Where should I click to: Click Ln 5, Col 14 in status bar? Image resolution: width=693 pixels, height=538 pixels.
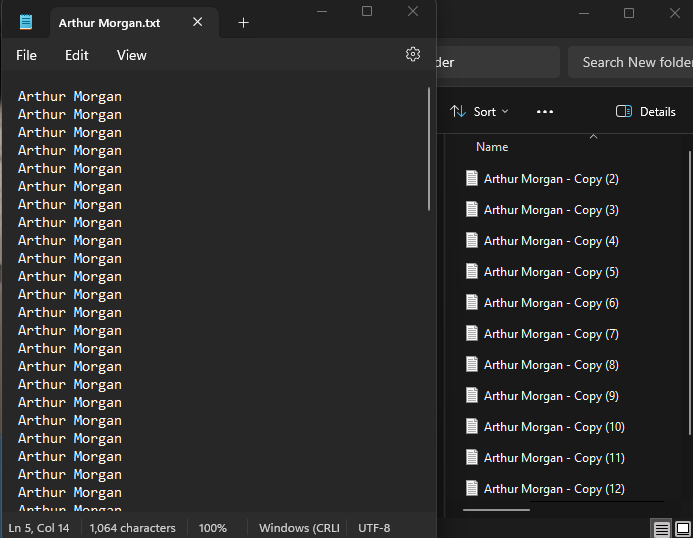[39, 528]
